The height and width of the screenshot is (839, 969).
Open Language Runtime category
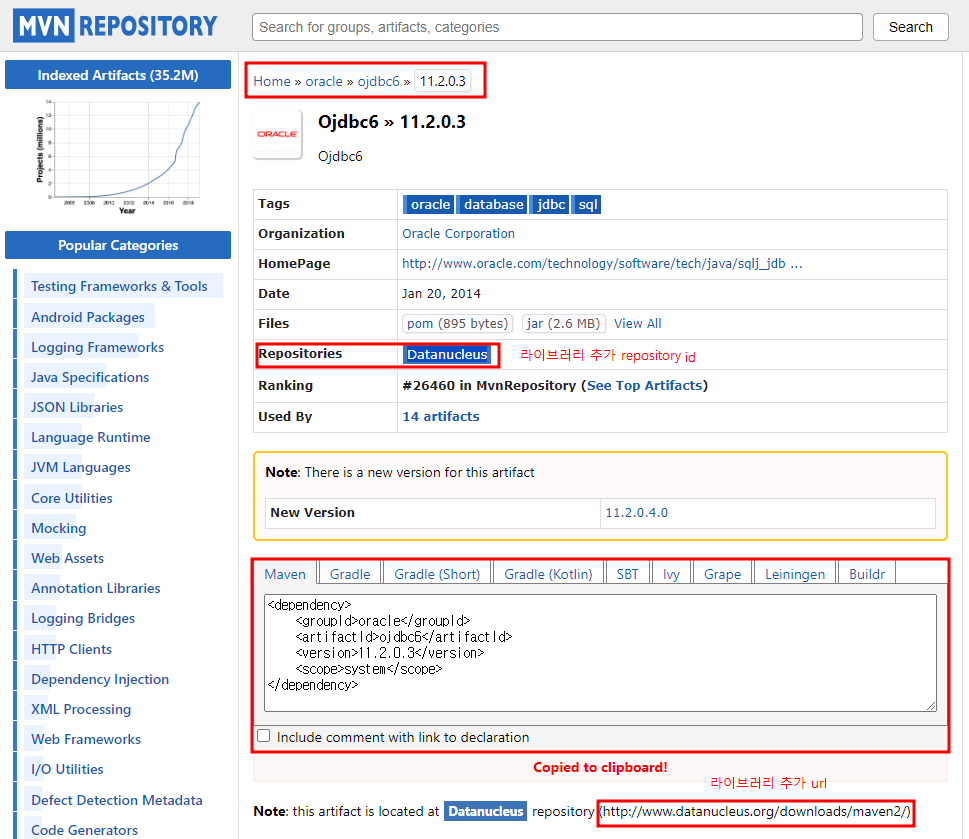[x=90, y=437]
